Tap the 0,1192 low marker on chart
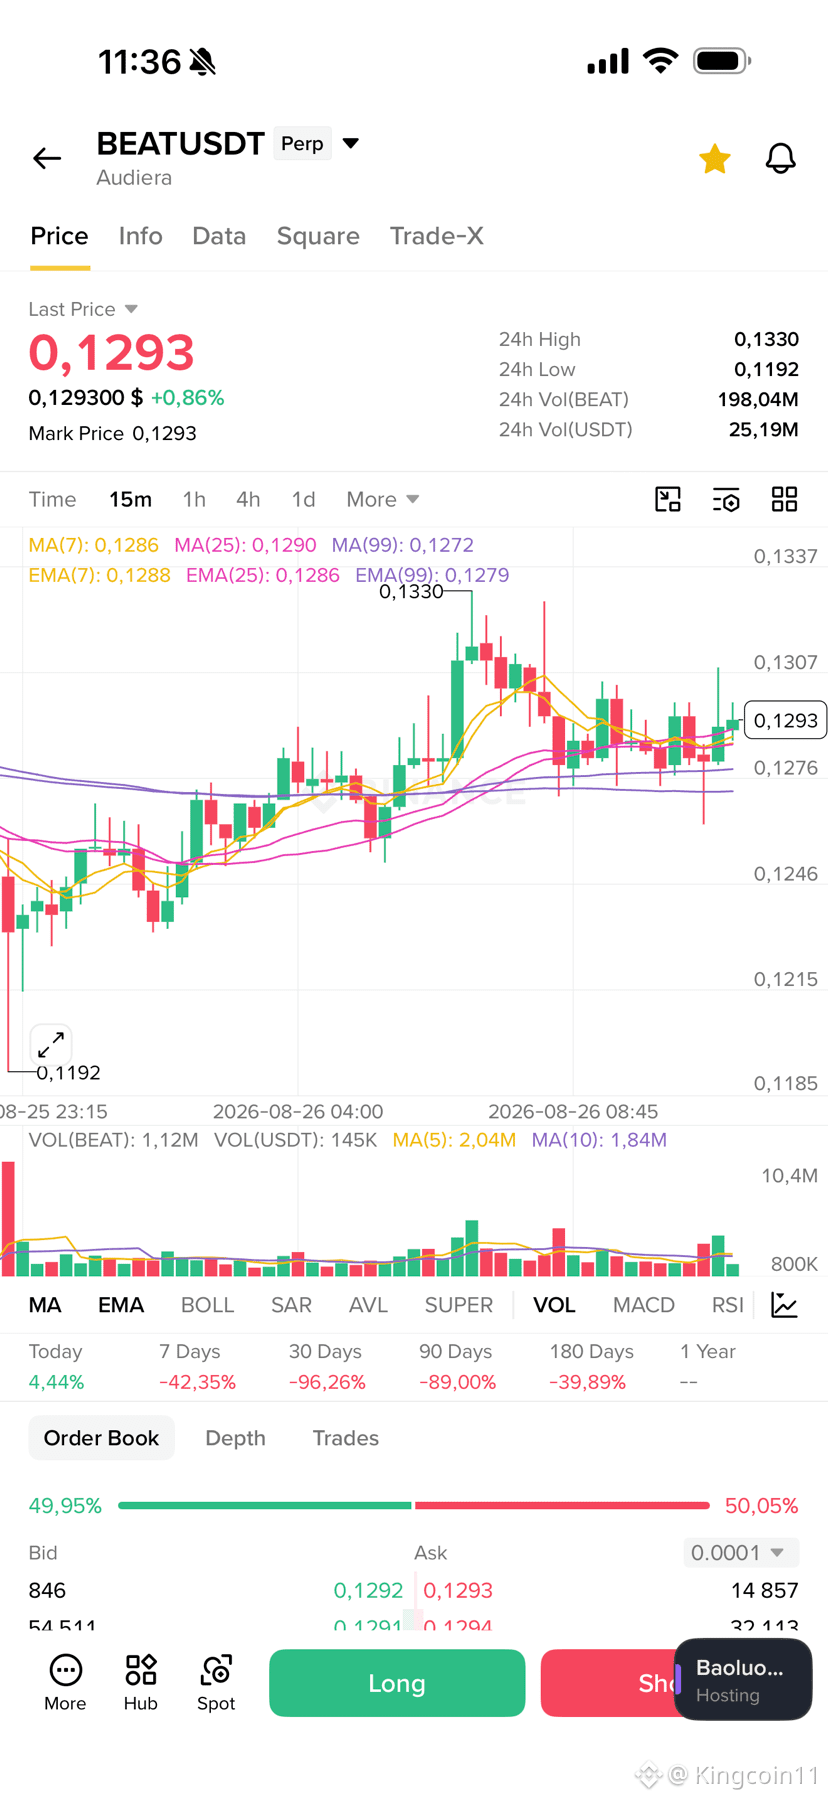This screenshot has height=1800, width=828. [x=68, y=1073]
